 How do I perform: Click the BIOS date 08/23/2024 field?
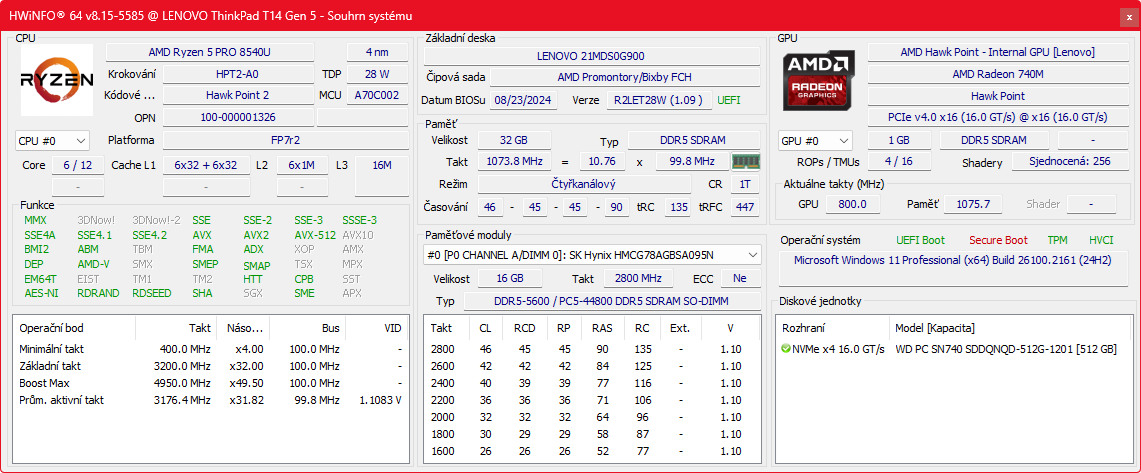click(x=524, y=100)
